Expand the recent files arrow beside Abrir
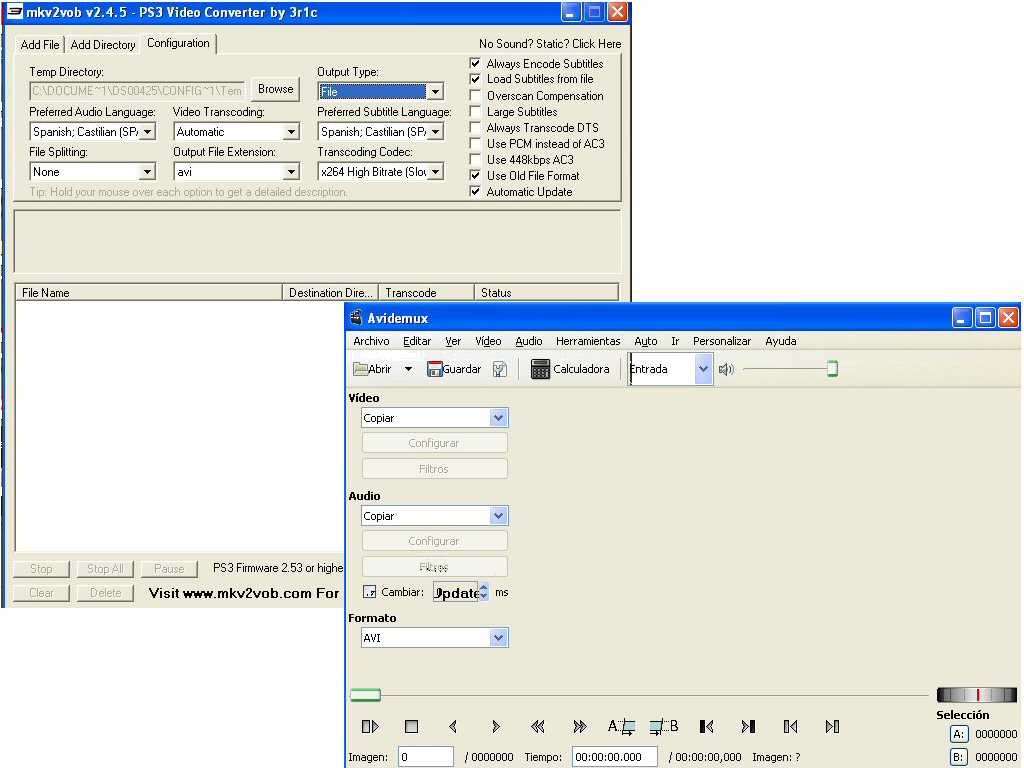The height and width of the screenshot is (768, 1024). pyautogui.click(x=408, y=369)
